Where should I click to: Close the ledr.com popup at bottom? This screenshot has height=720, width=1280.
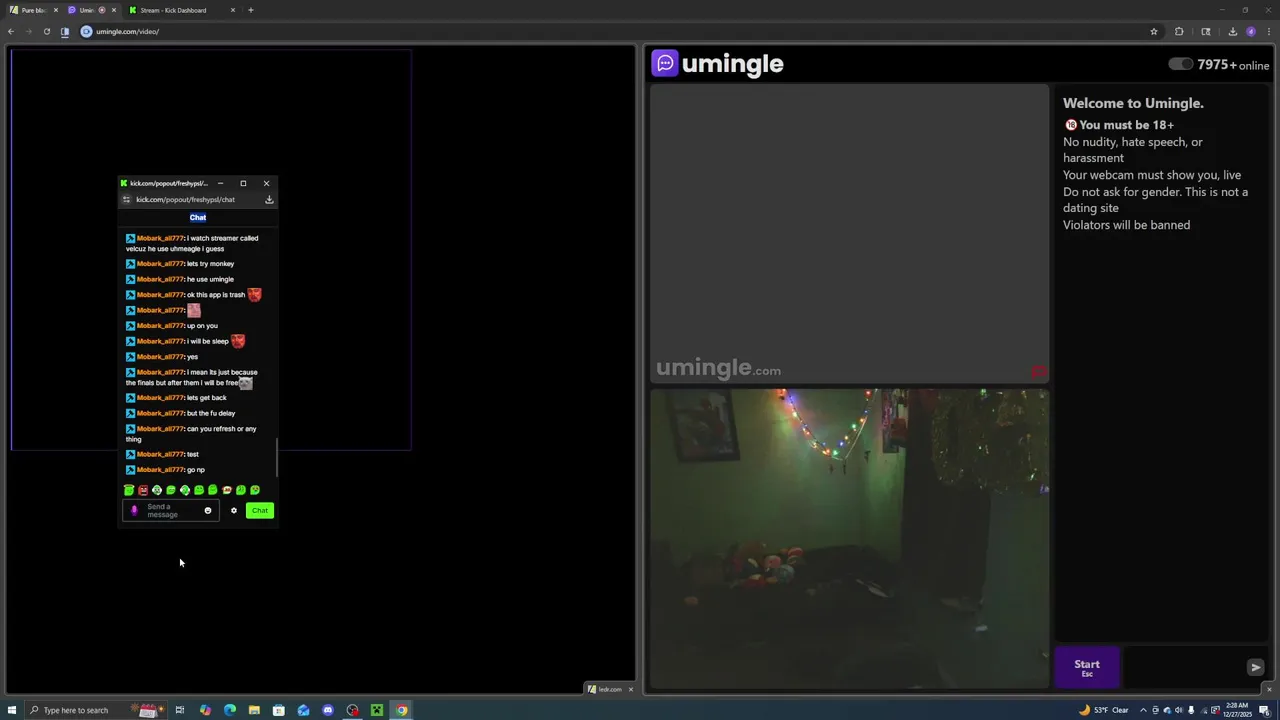tap(630, 689)
